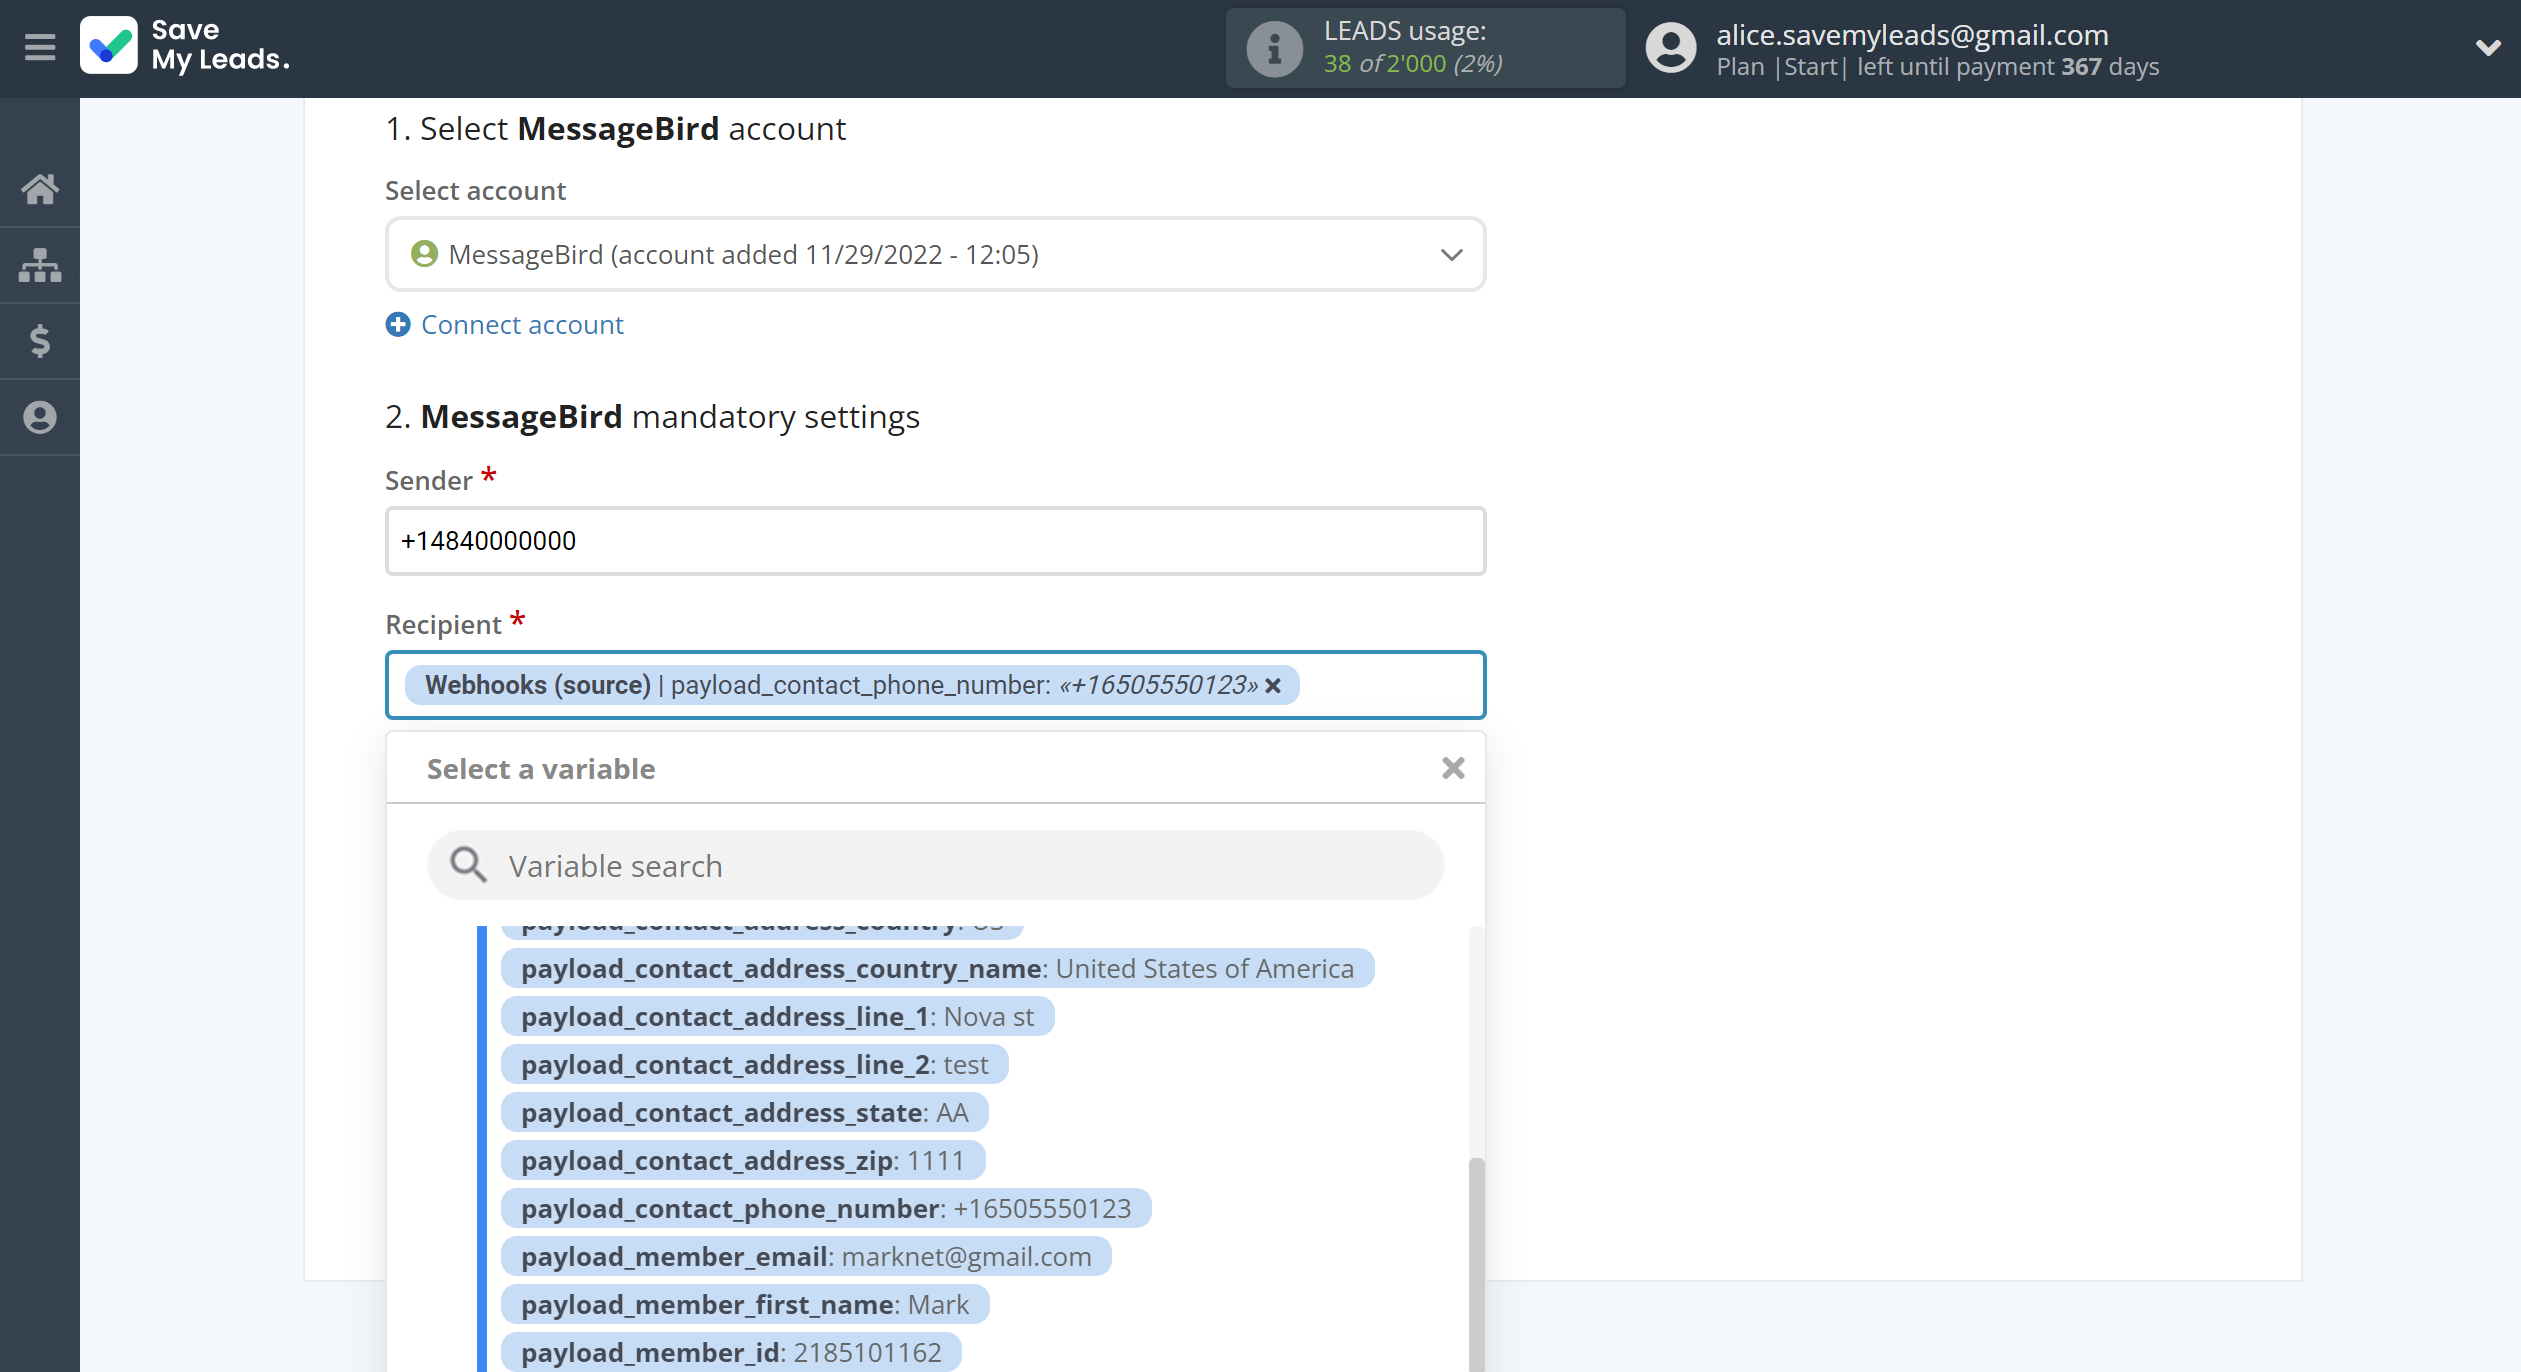Select payload_member_email variable
This screenshot has width=2521, height=1372.
pos(806,1257)
